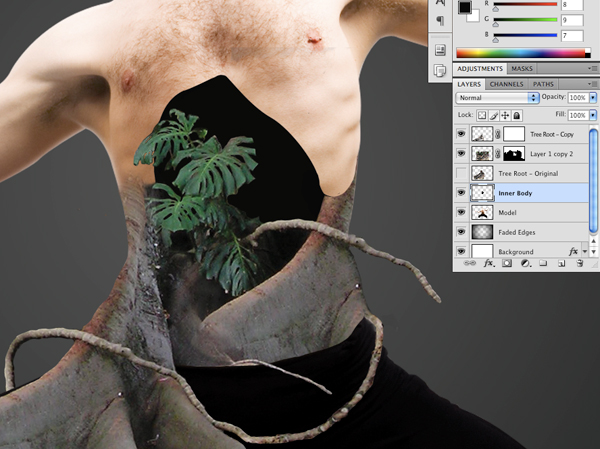600x449 pixels.
Task: Select the Model layer thumbnail
Action: [482, 212]
